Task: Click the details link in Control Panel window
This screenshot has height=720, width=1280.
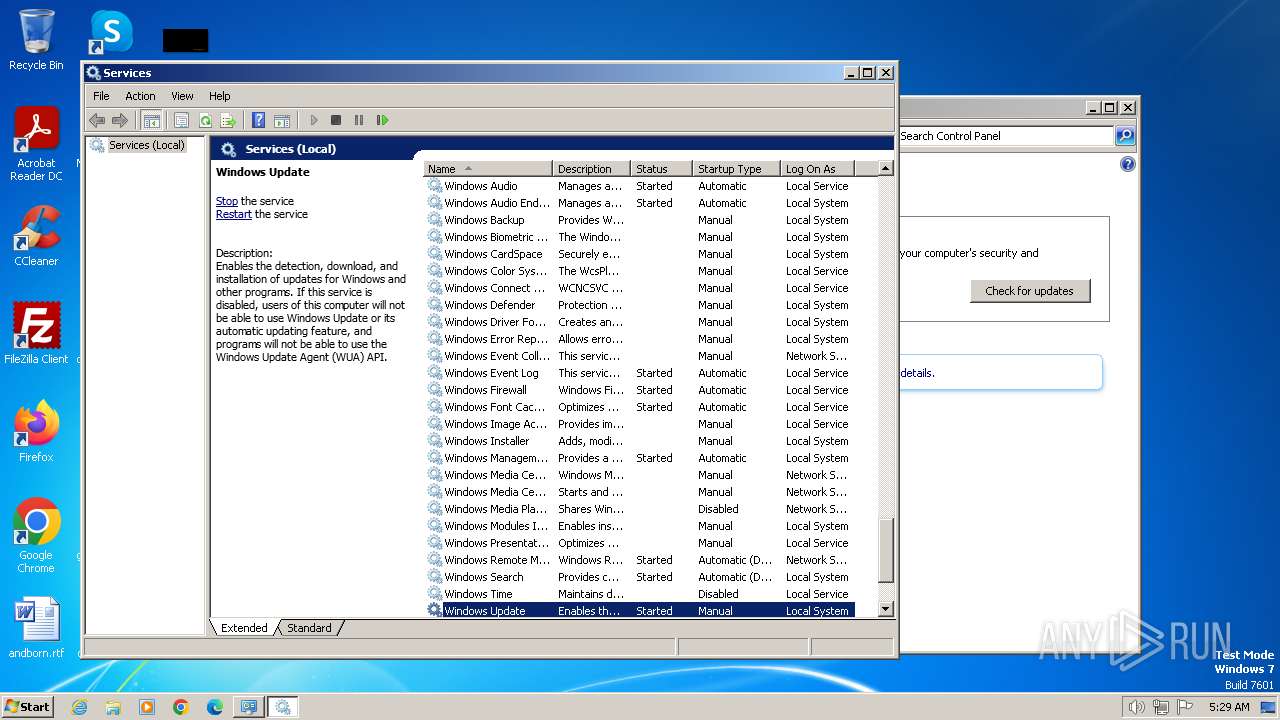Action: point(918,373)
